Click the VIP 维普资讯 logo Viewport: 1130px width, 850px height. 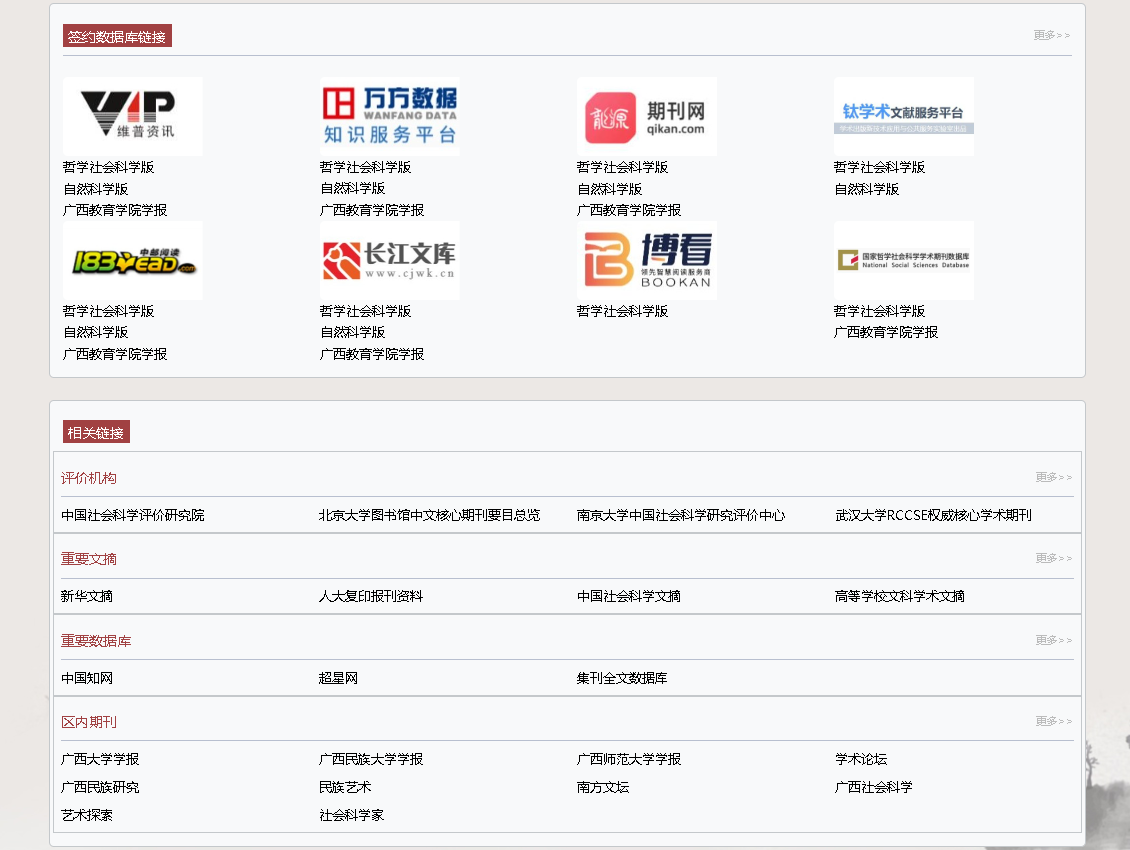[132, 116]
